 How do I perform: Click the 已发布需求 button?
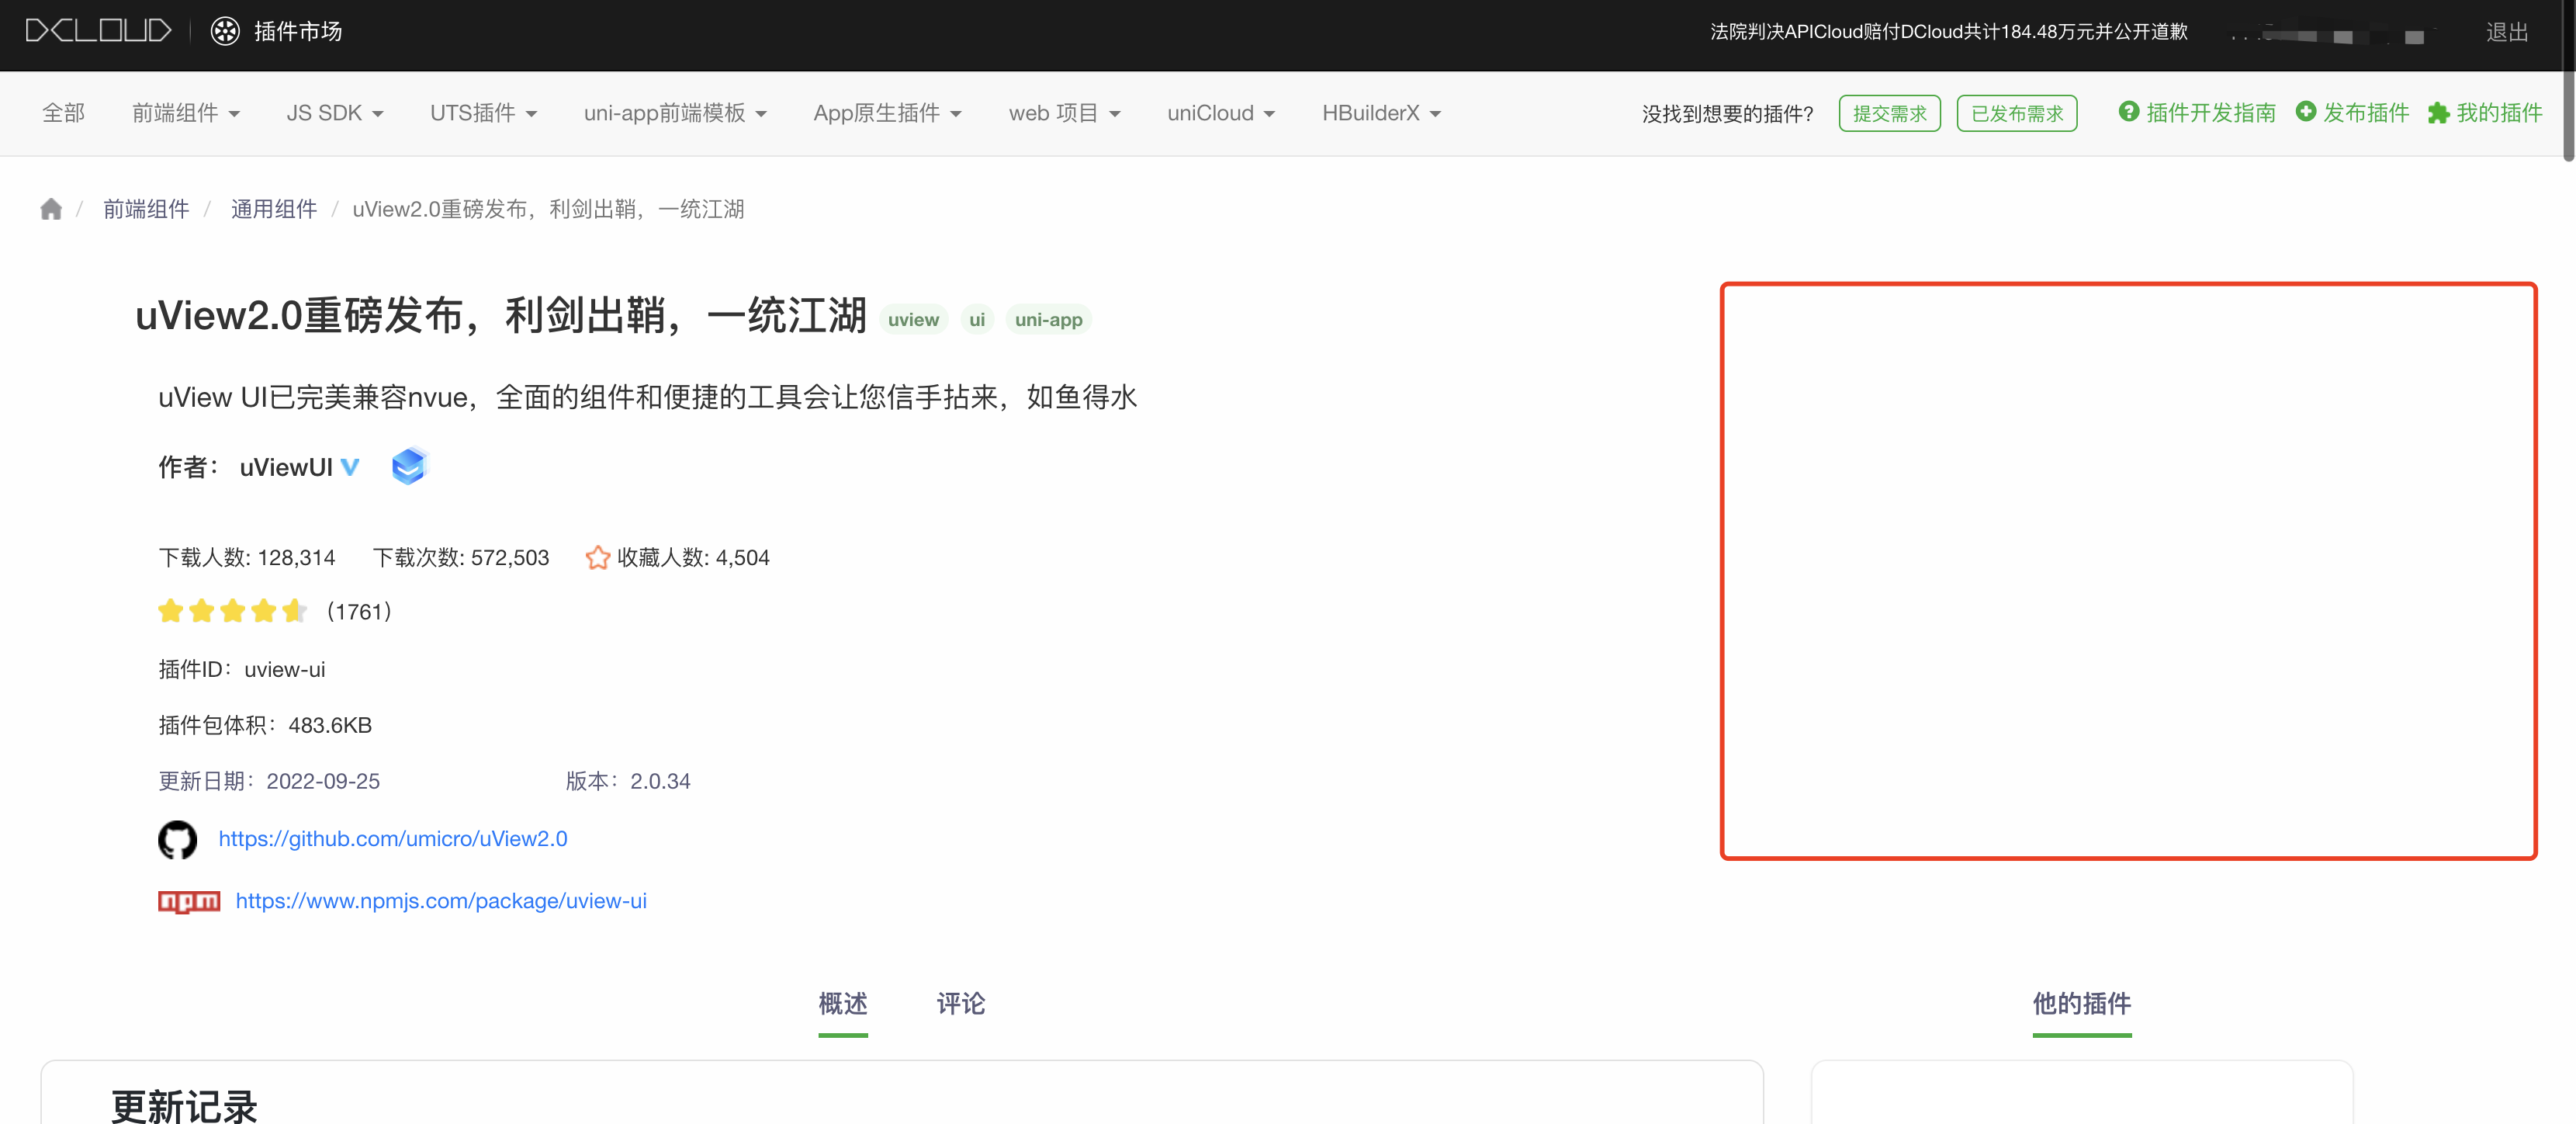coord(2017,113)
